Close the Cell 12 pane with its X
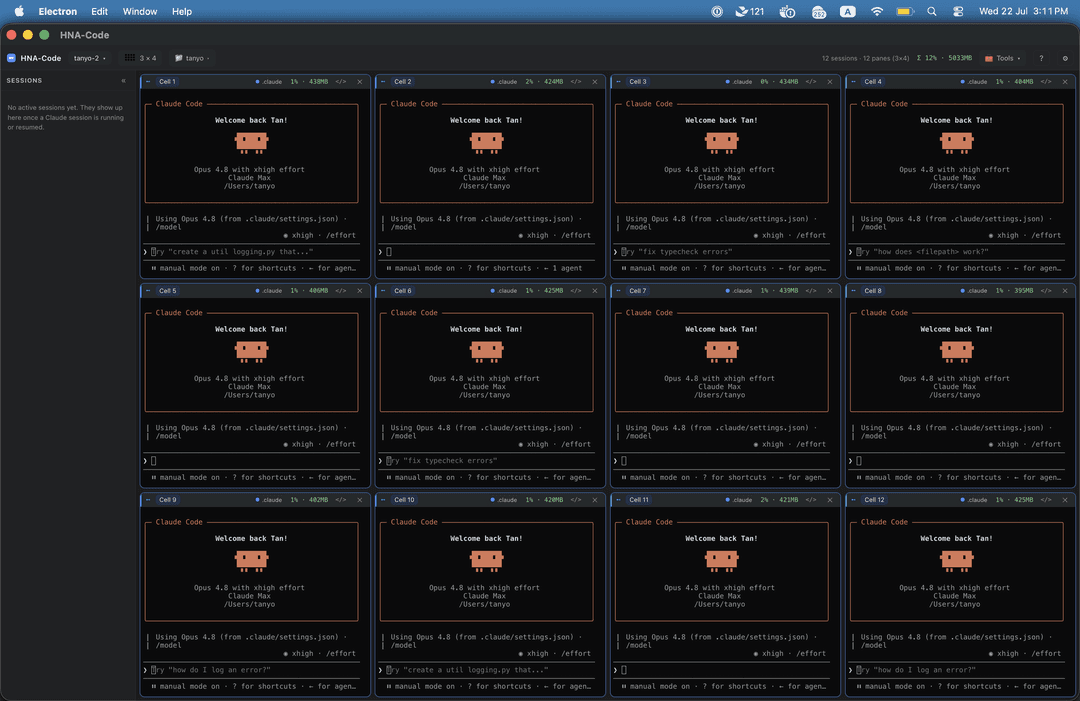 [x=1065, y=500]
